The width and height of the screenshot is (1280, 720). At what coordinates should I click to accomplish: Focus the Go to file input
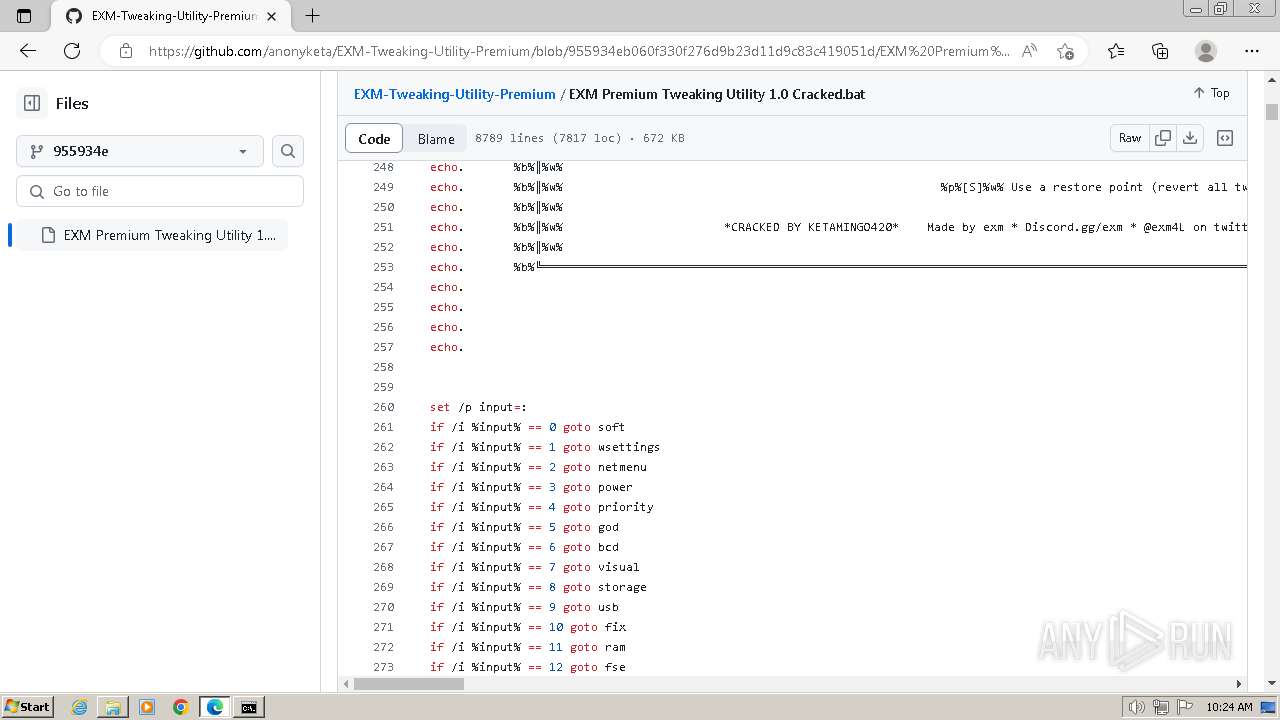click(x=160, y=191)
